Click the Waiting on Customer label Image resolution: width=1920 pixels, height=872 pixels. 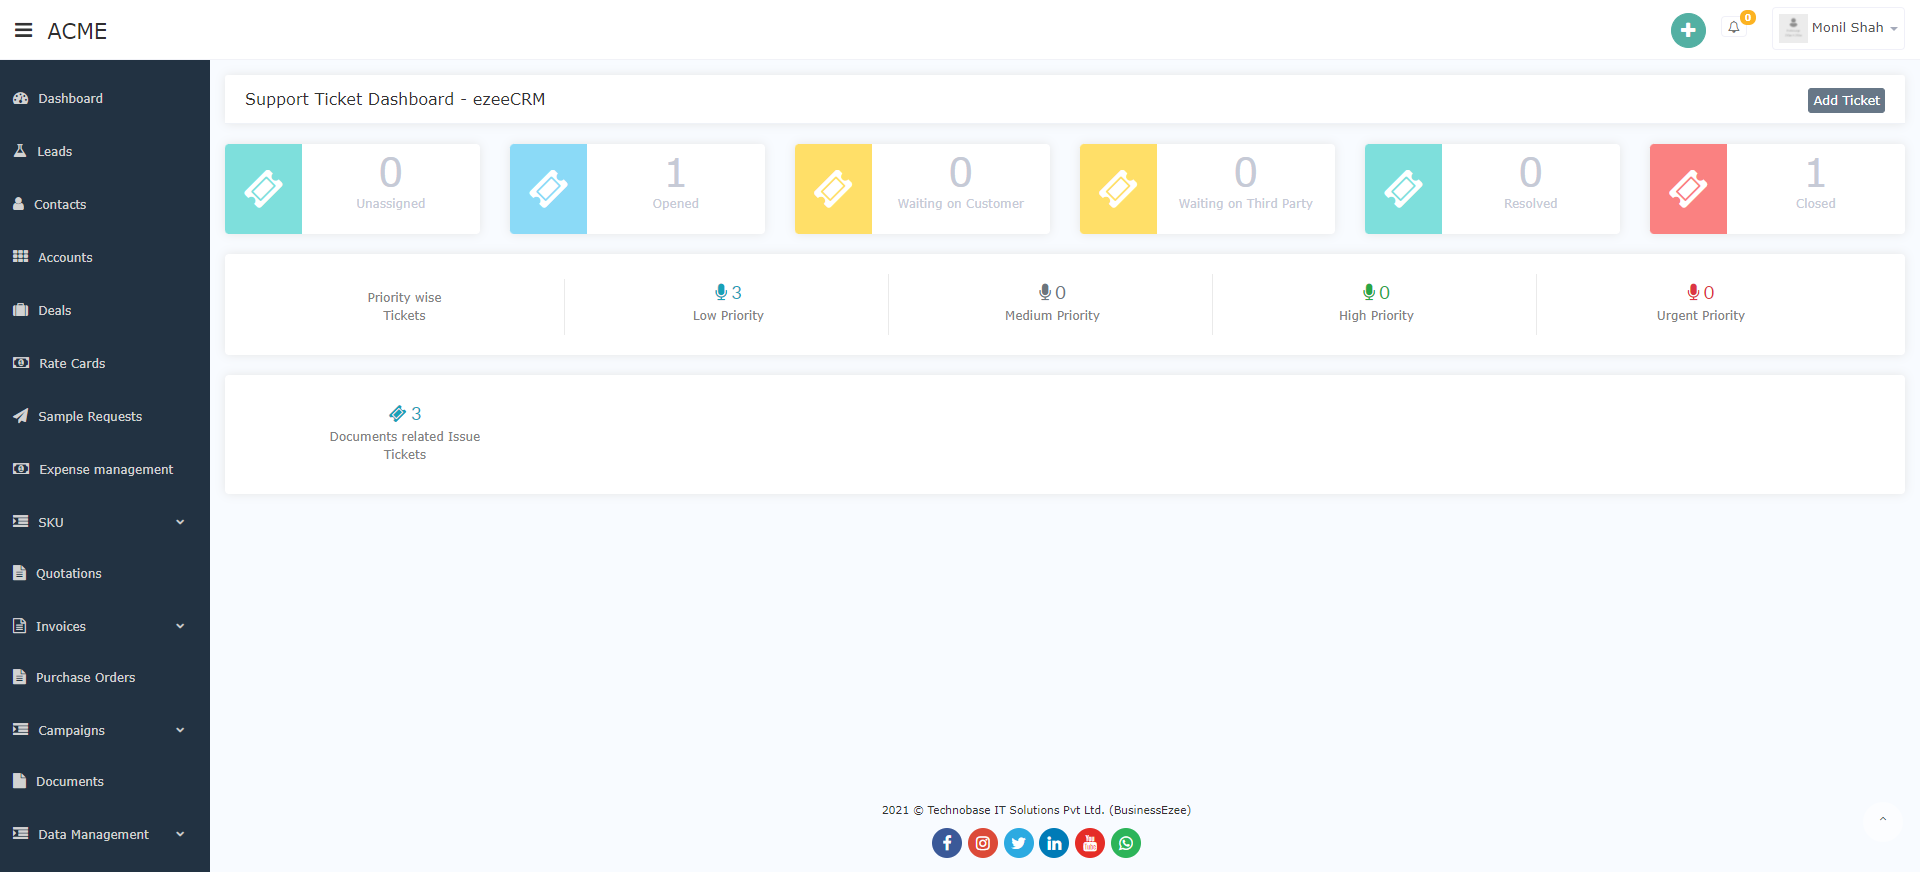pyautogui.click(x=961, y=204)
